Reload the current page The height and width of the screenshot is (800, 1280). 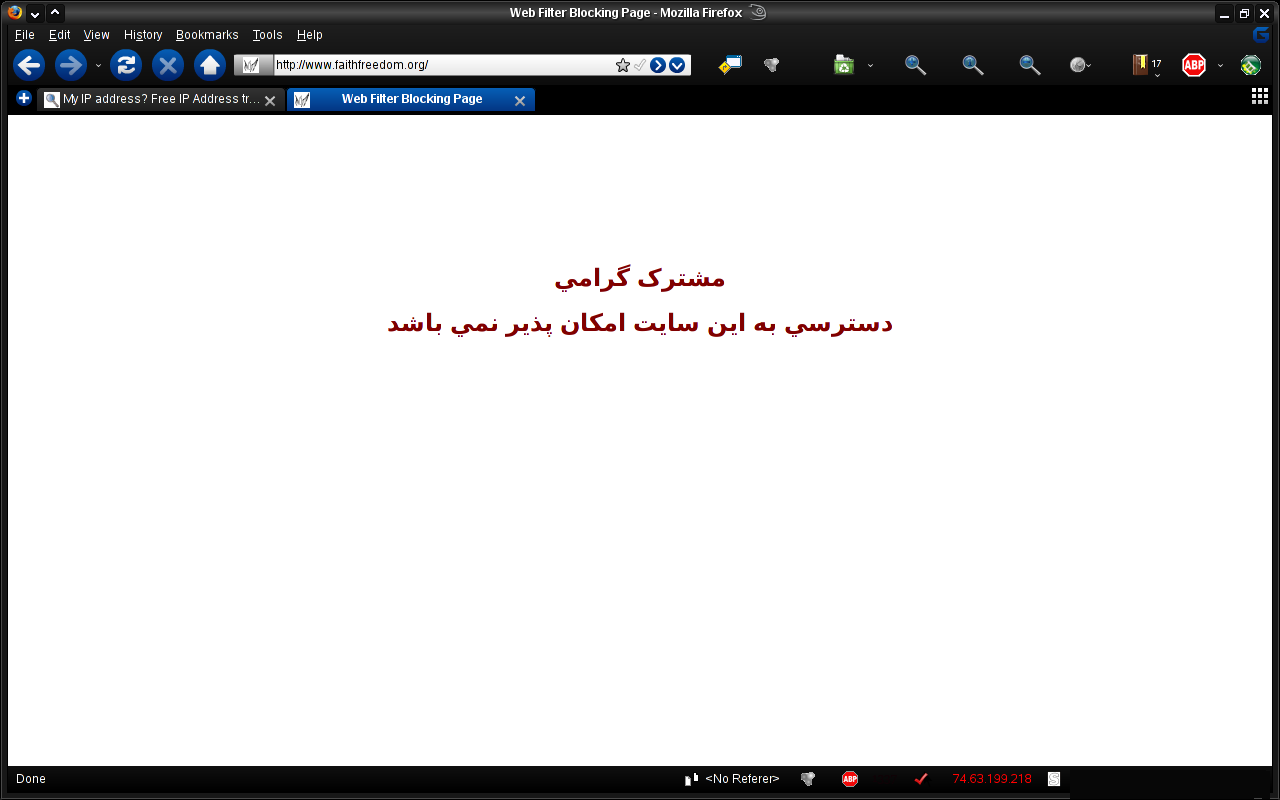pos(126,65)
